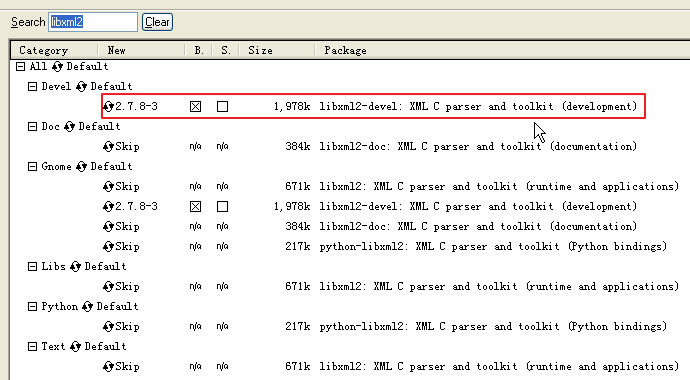Click 384k size under Doc category
This screenshot has height=380, width=690.
[x=298, y=146]
